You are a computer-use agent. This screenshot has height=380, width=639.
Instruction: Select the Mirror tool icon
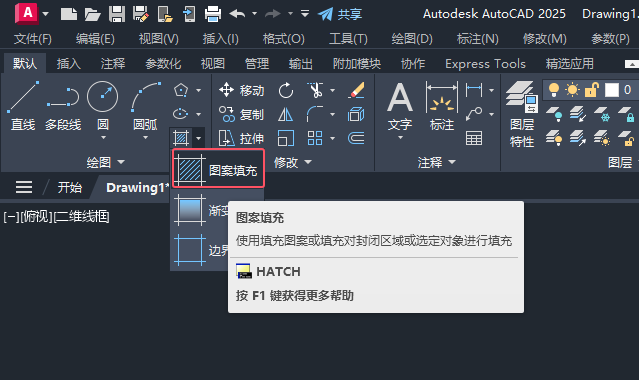point(285,115)
